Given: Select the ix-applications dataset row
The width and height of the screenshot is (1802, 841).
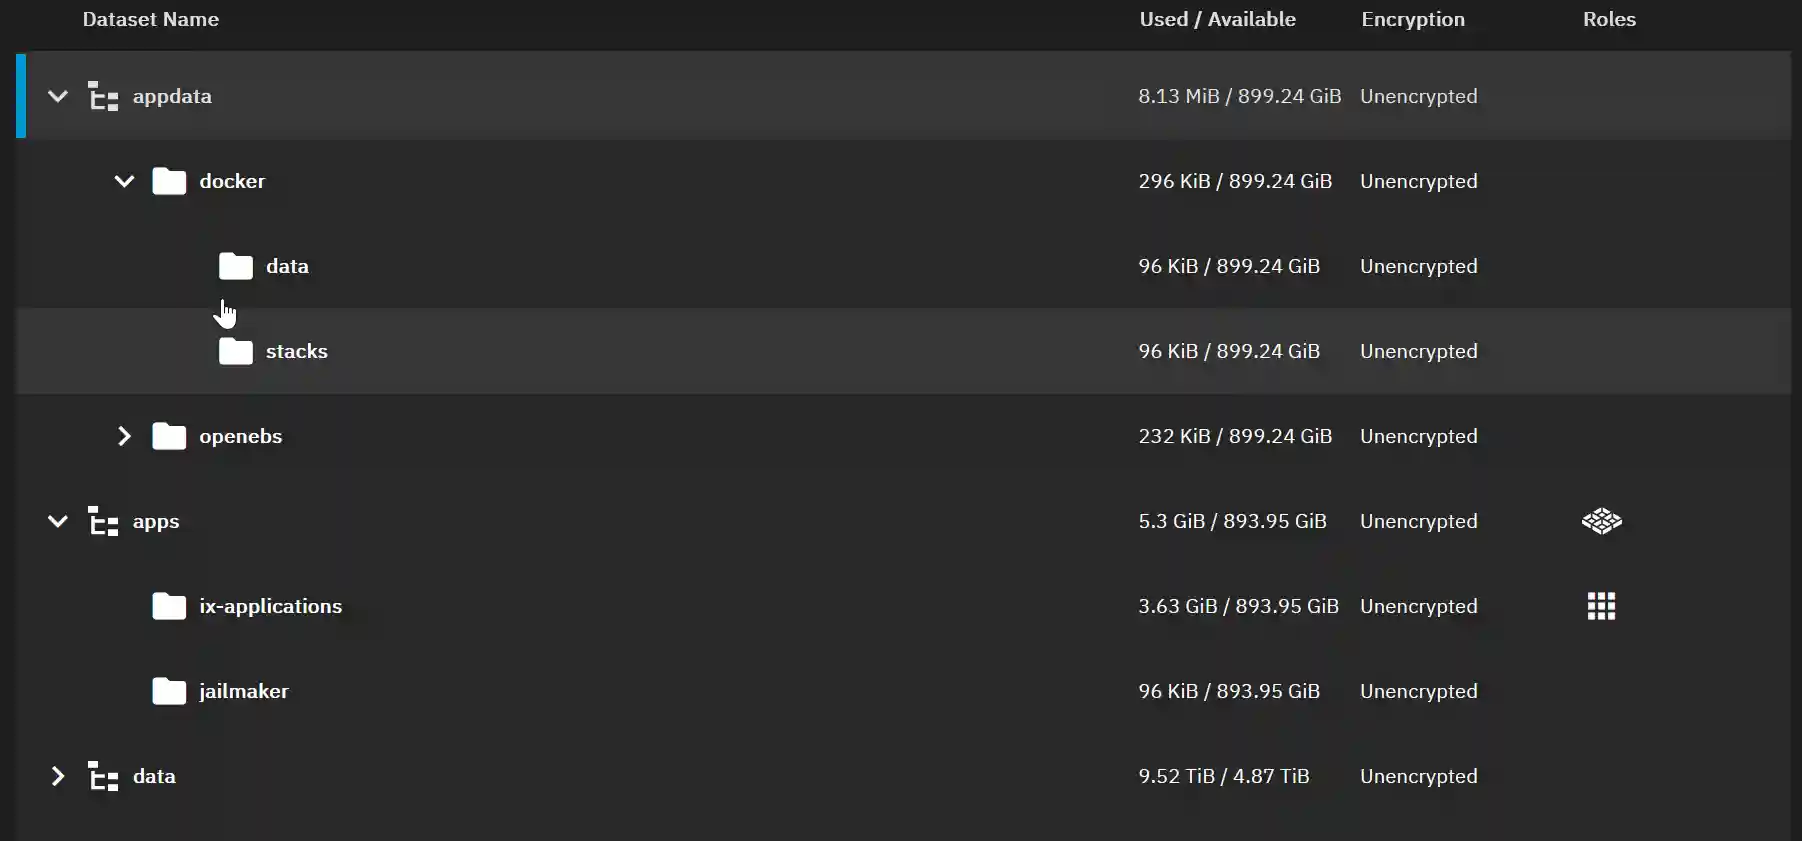Looking at the screenshot, I should pos(700,606).
